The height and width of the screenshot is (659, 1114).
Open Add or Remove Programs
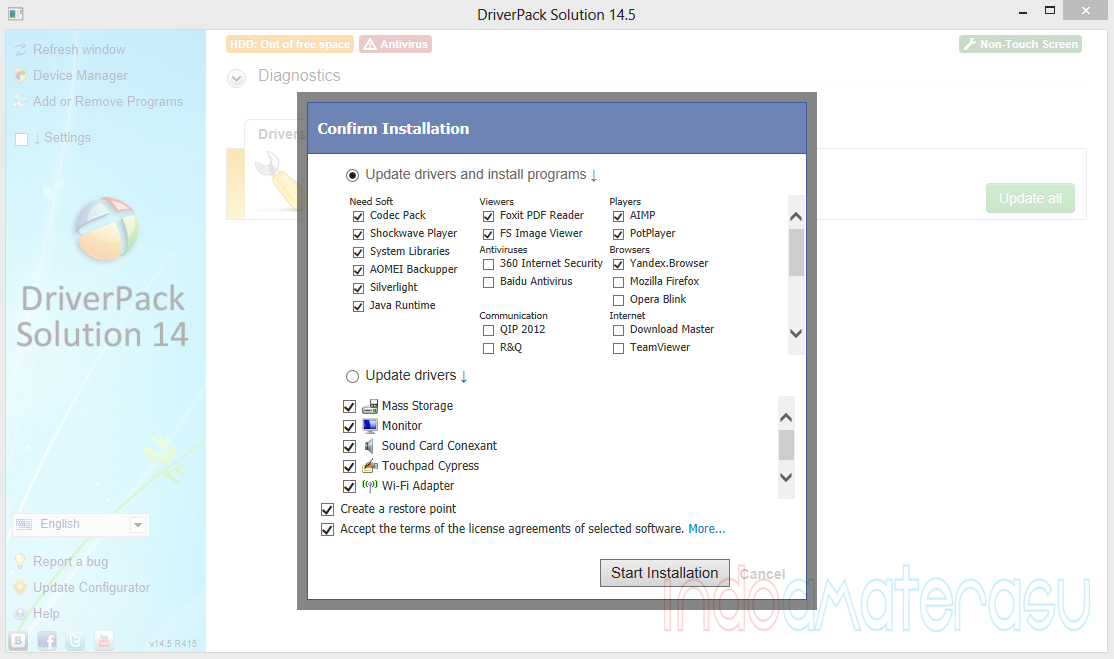click(107, 102)
